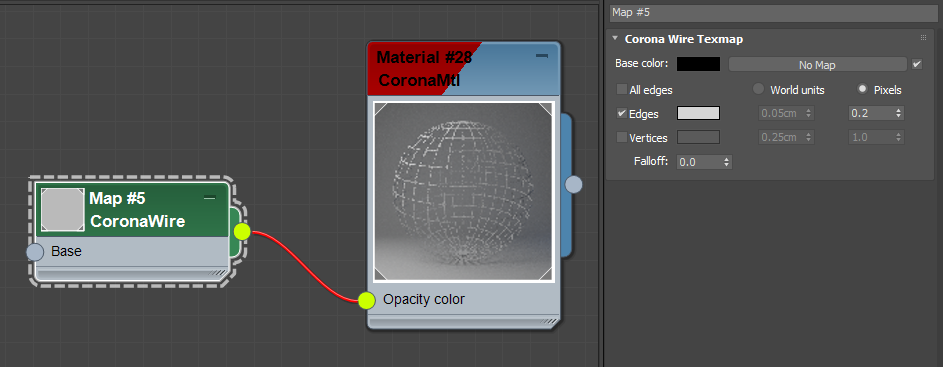Adjust the Edges pixels 0.2 spinner
943x367 pixels.
[x=899, y=113]
